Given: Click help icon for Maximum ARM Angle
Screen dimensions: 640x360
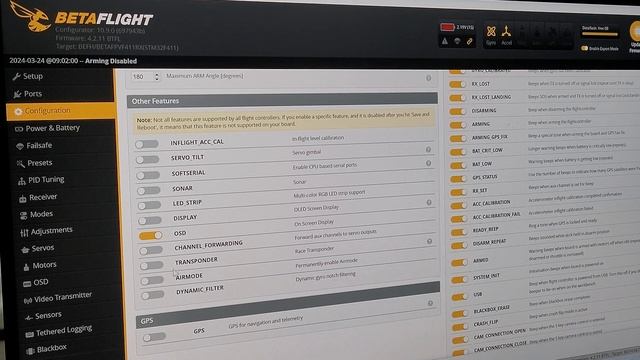Looking at the screenshot, I should pos(429,78).
